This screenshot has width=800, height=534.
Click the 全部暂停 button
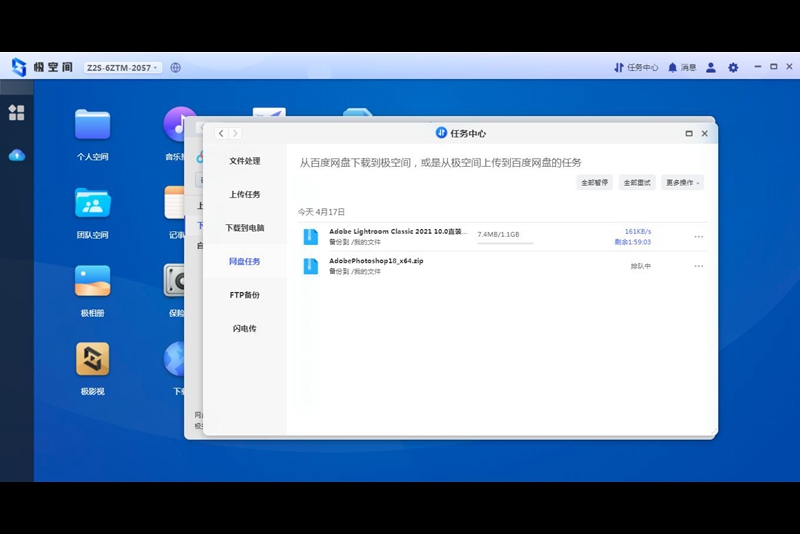pos(594,183)
